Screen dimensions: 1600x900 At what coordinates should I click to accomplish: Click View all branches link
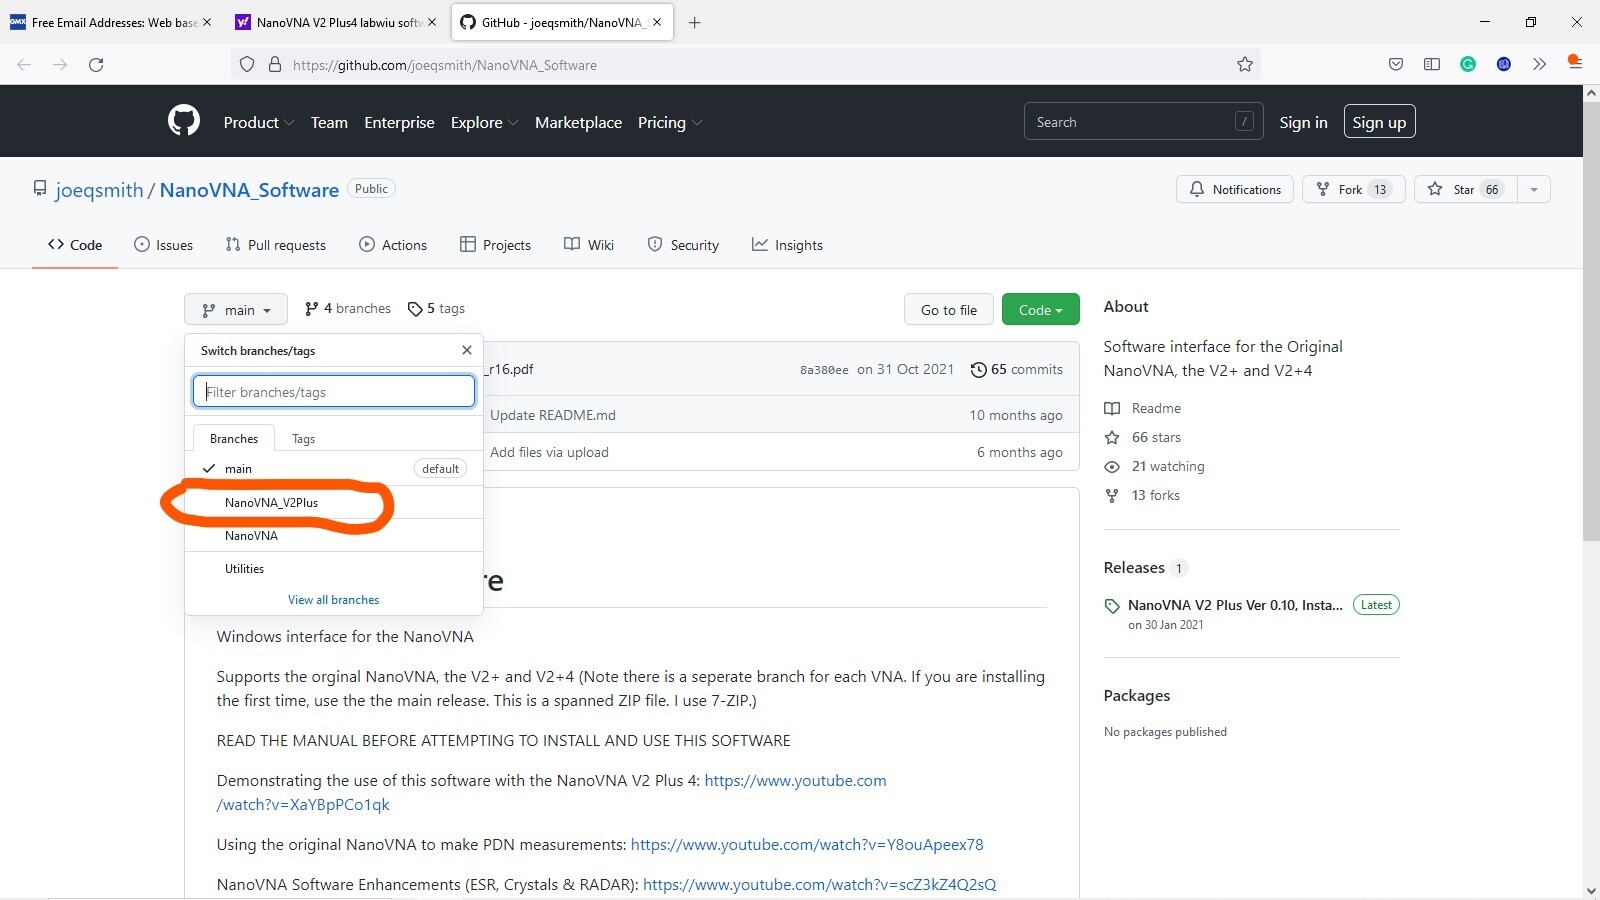333,600
